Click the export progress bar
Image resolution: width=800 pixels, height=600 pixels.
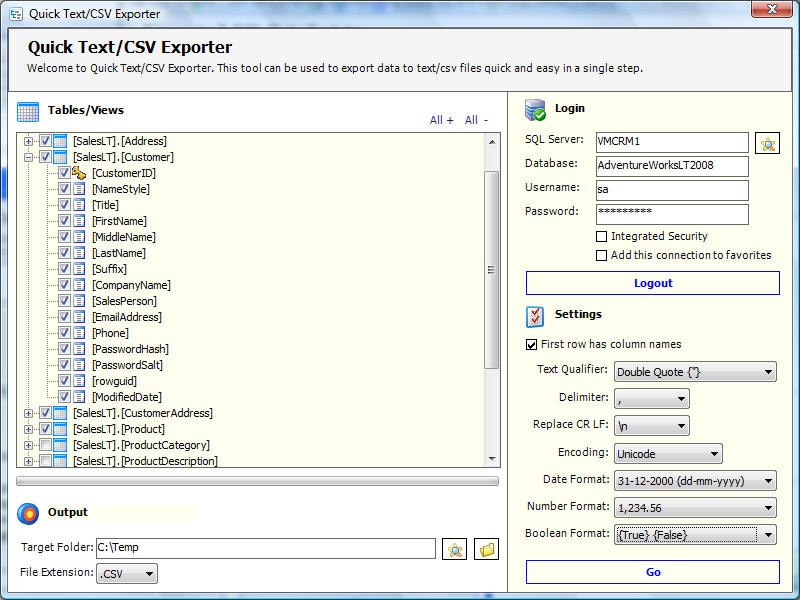click(258, 481)
